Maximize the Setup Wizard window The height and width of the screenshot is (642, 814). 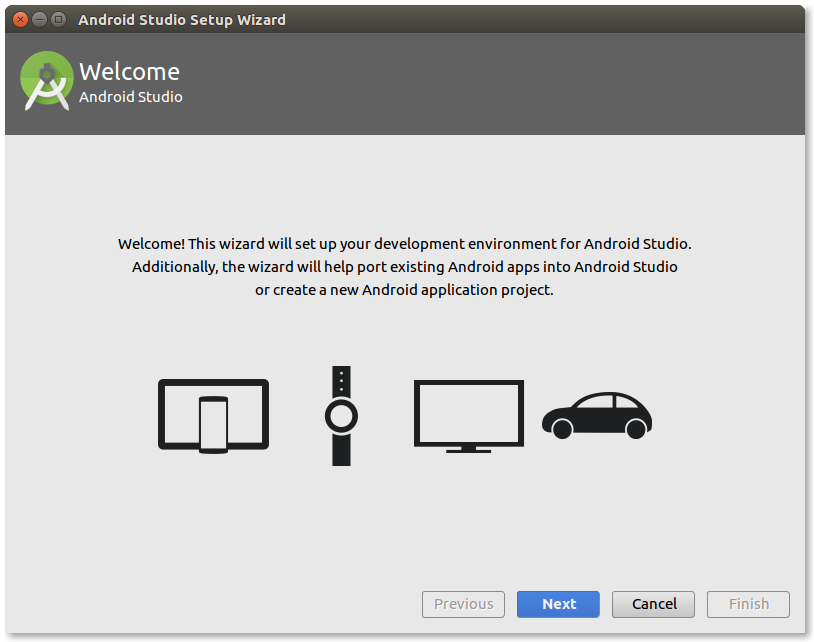pos(59,20)
